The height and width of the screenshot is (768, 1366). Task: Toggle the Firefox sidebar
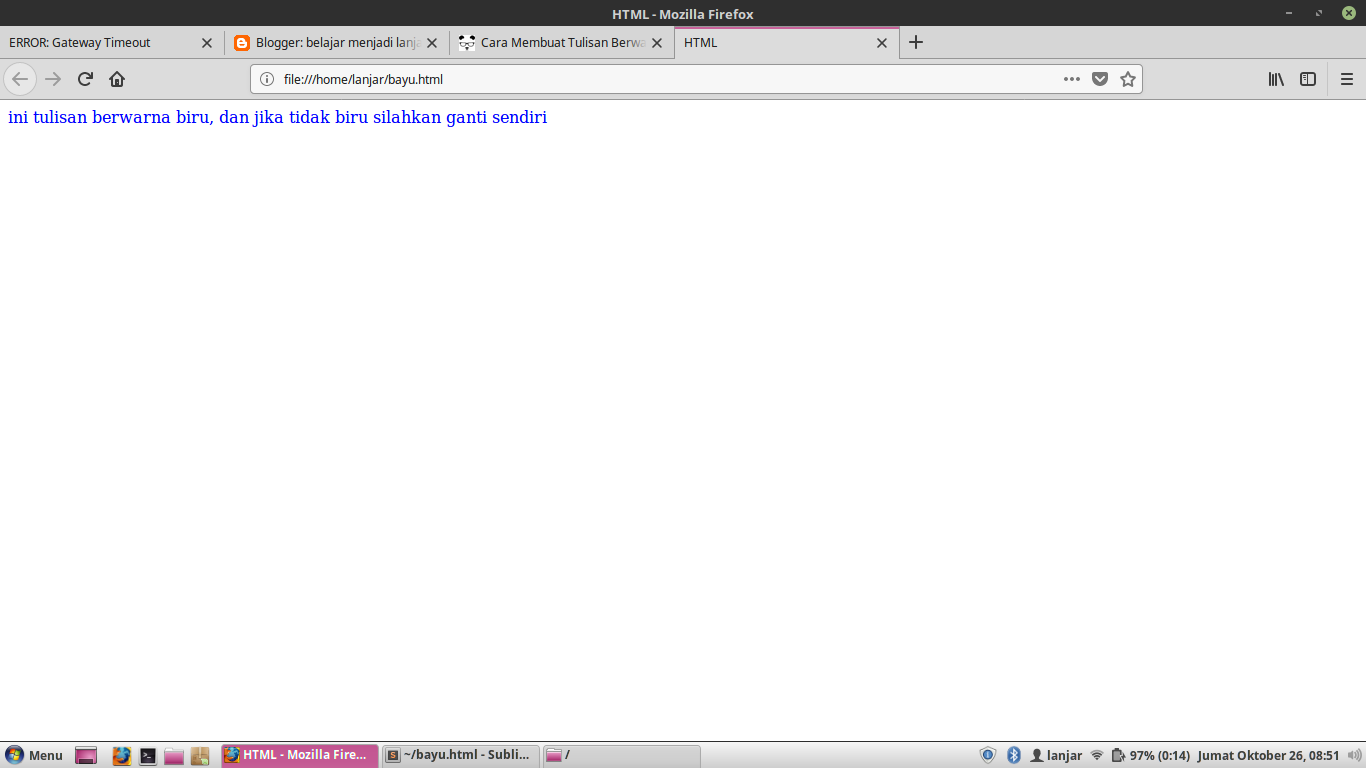coord(1308,79)
